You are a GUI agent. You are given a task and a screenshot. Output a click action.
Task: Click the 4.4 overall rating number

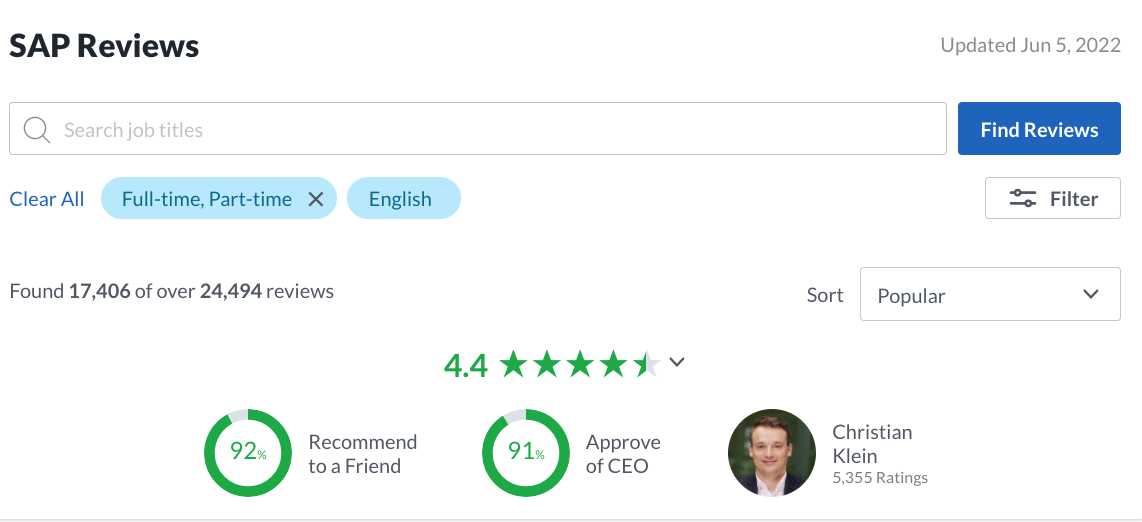click(x=465, y=365)
